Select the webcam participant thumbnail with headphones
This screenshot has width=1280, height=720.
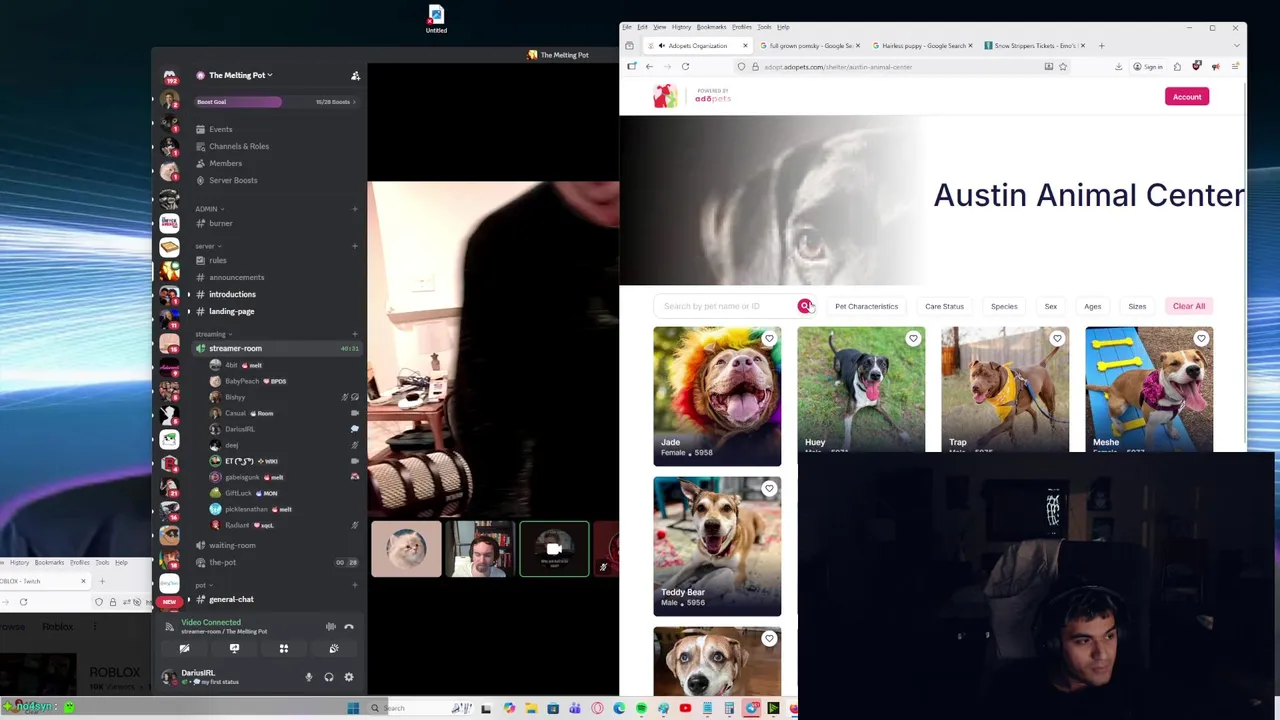(480, 548)
